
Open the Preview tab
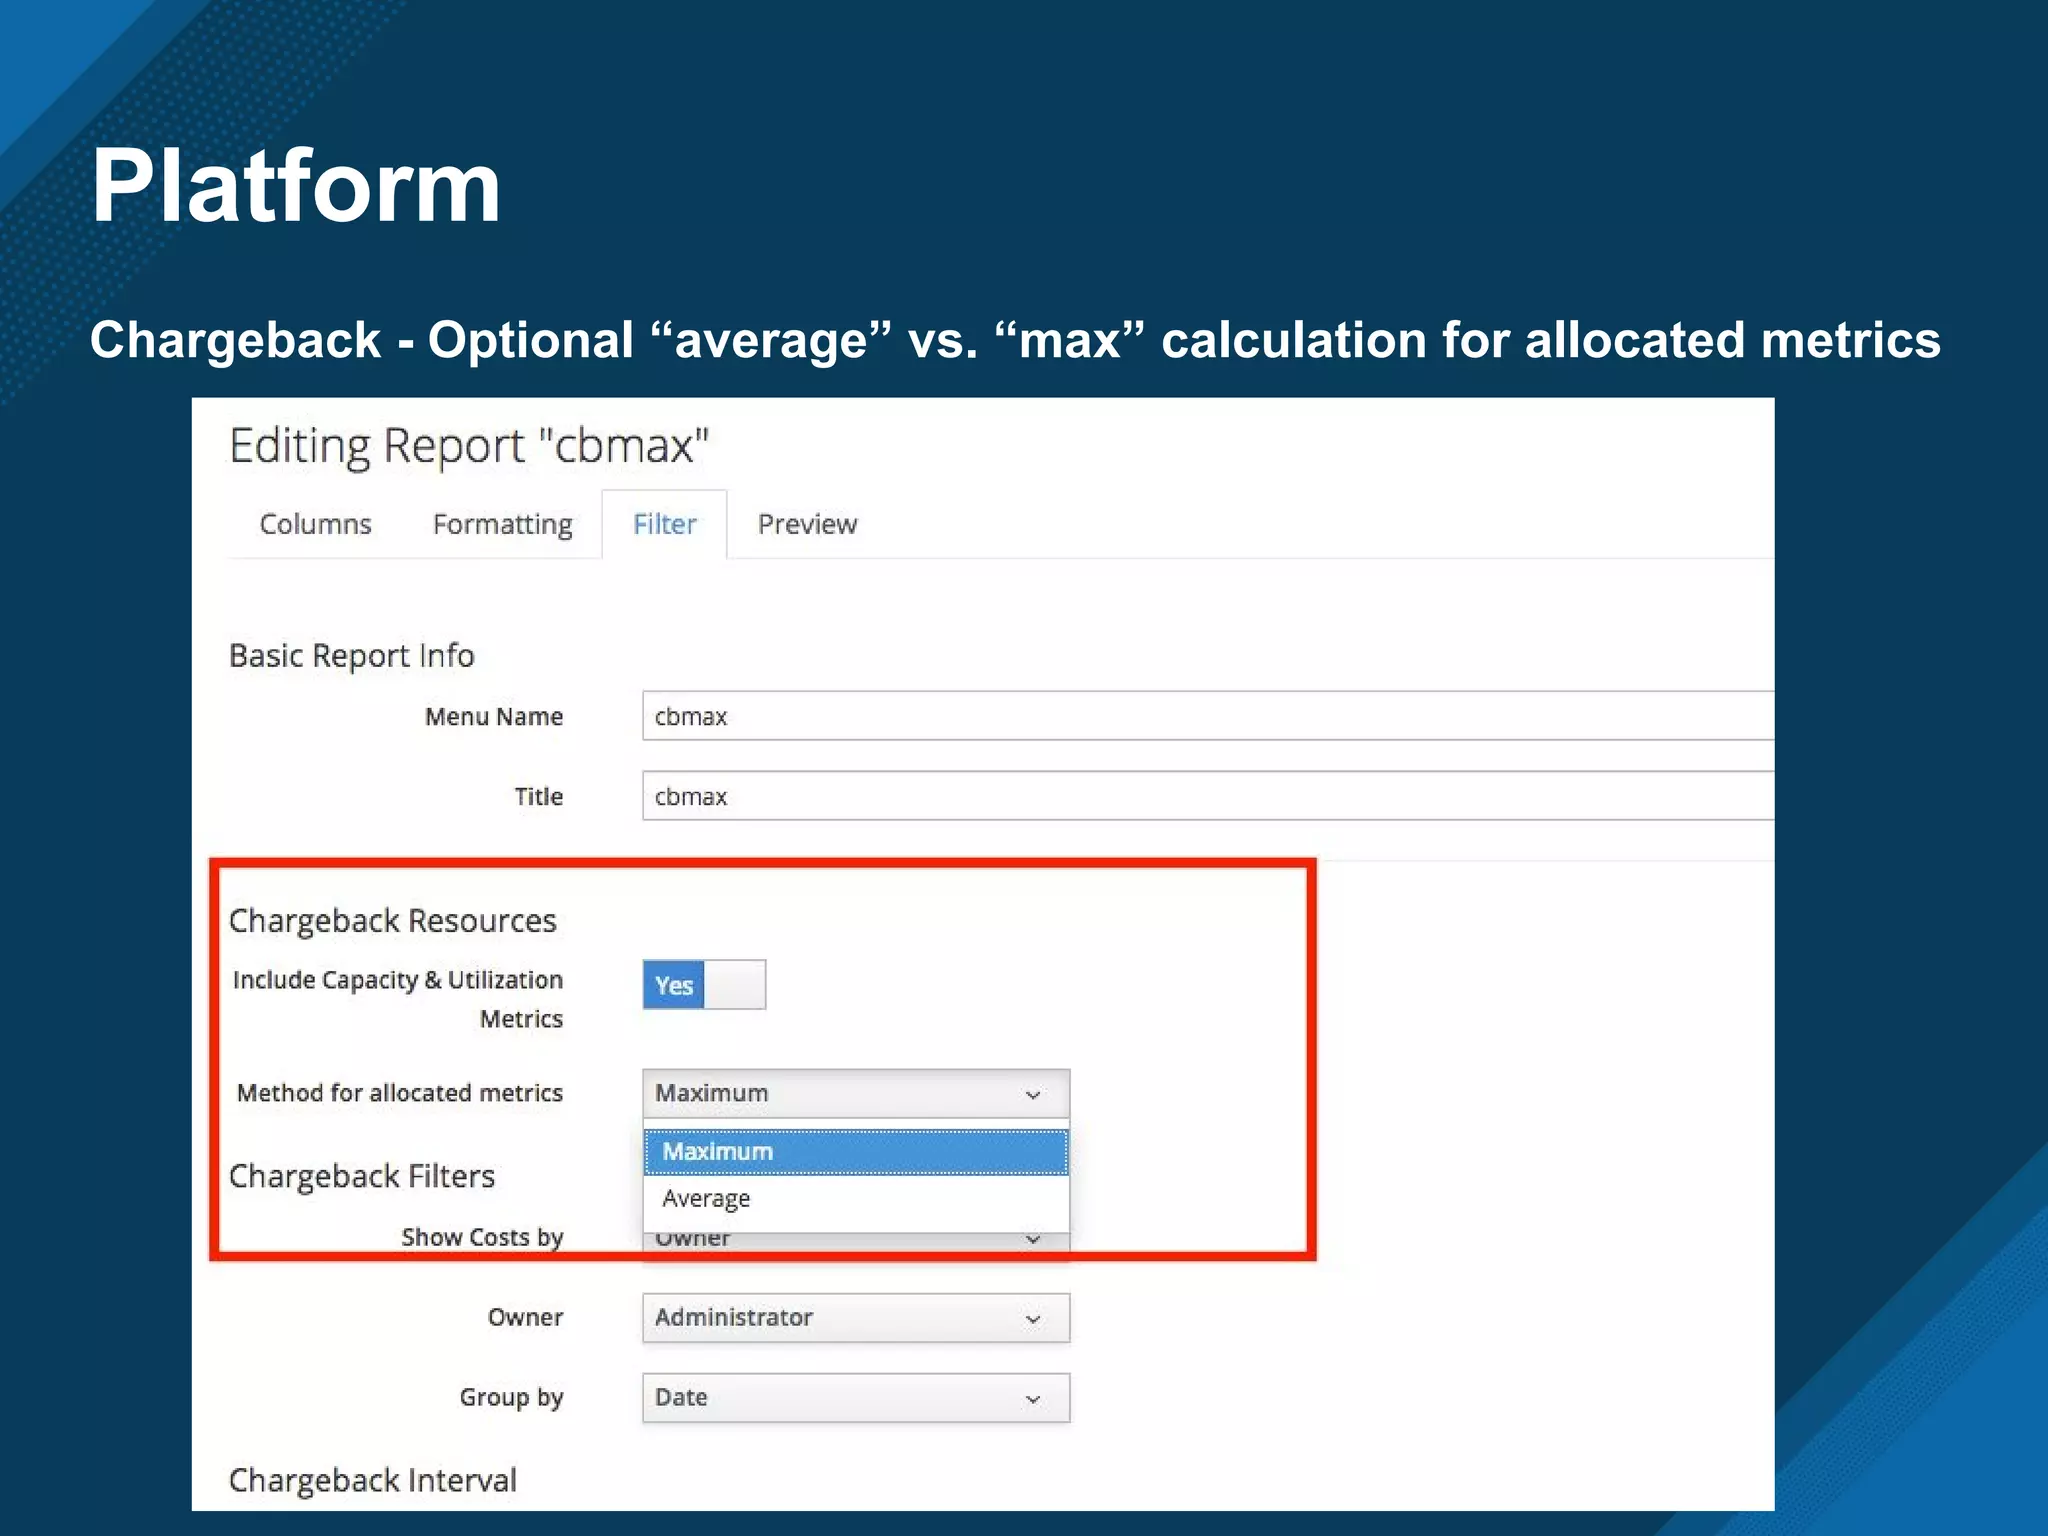tap(807, 524)
